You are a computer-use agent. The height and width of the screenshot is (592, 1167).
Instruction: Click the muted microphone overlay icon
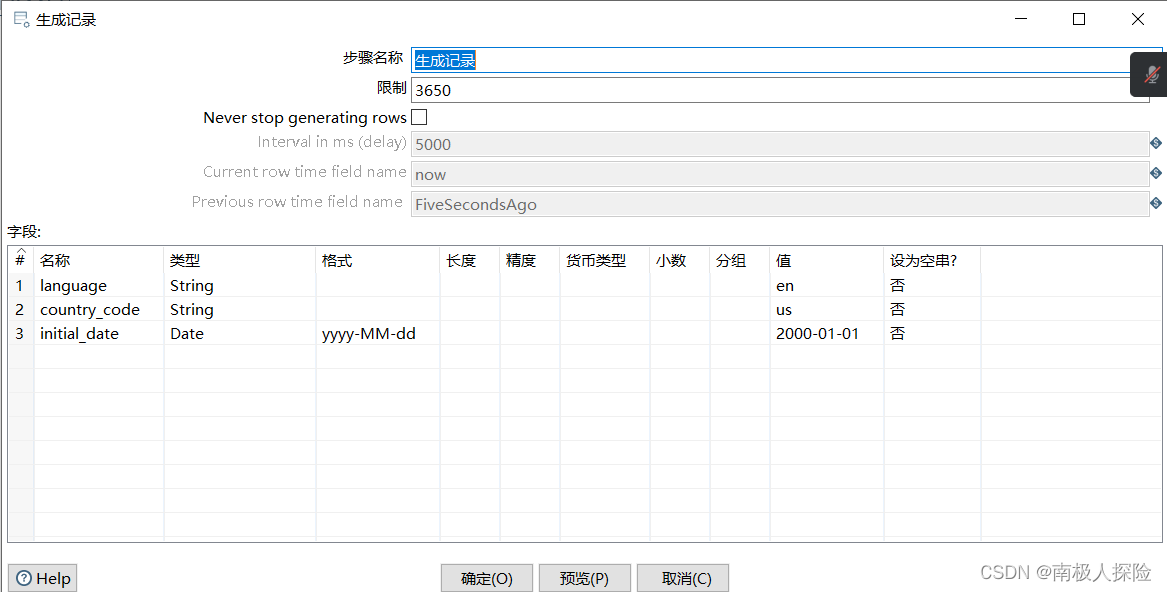(1152, 74)
